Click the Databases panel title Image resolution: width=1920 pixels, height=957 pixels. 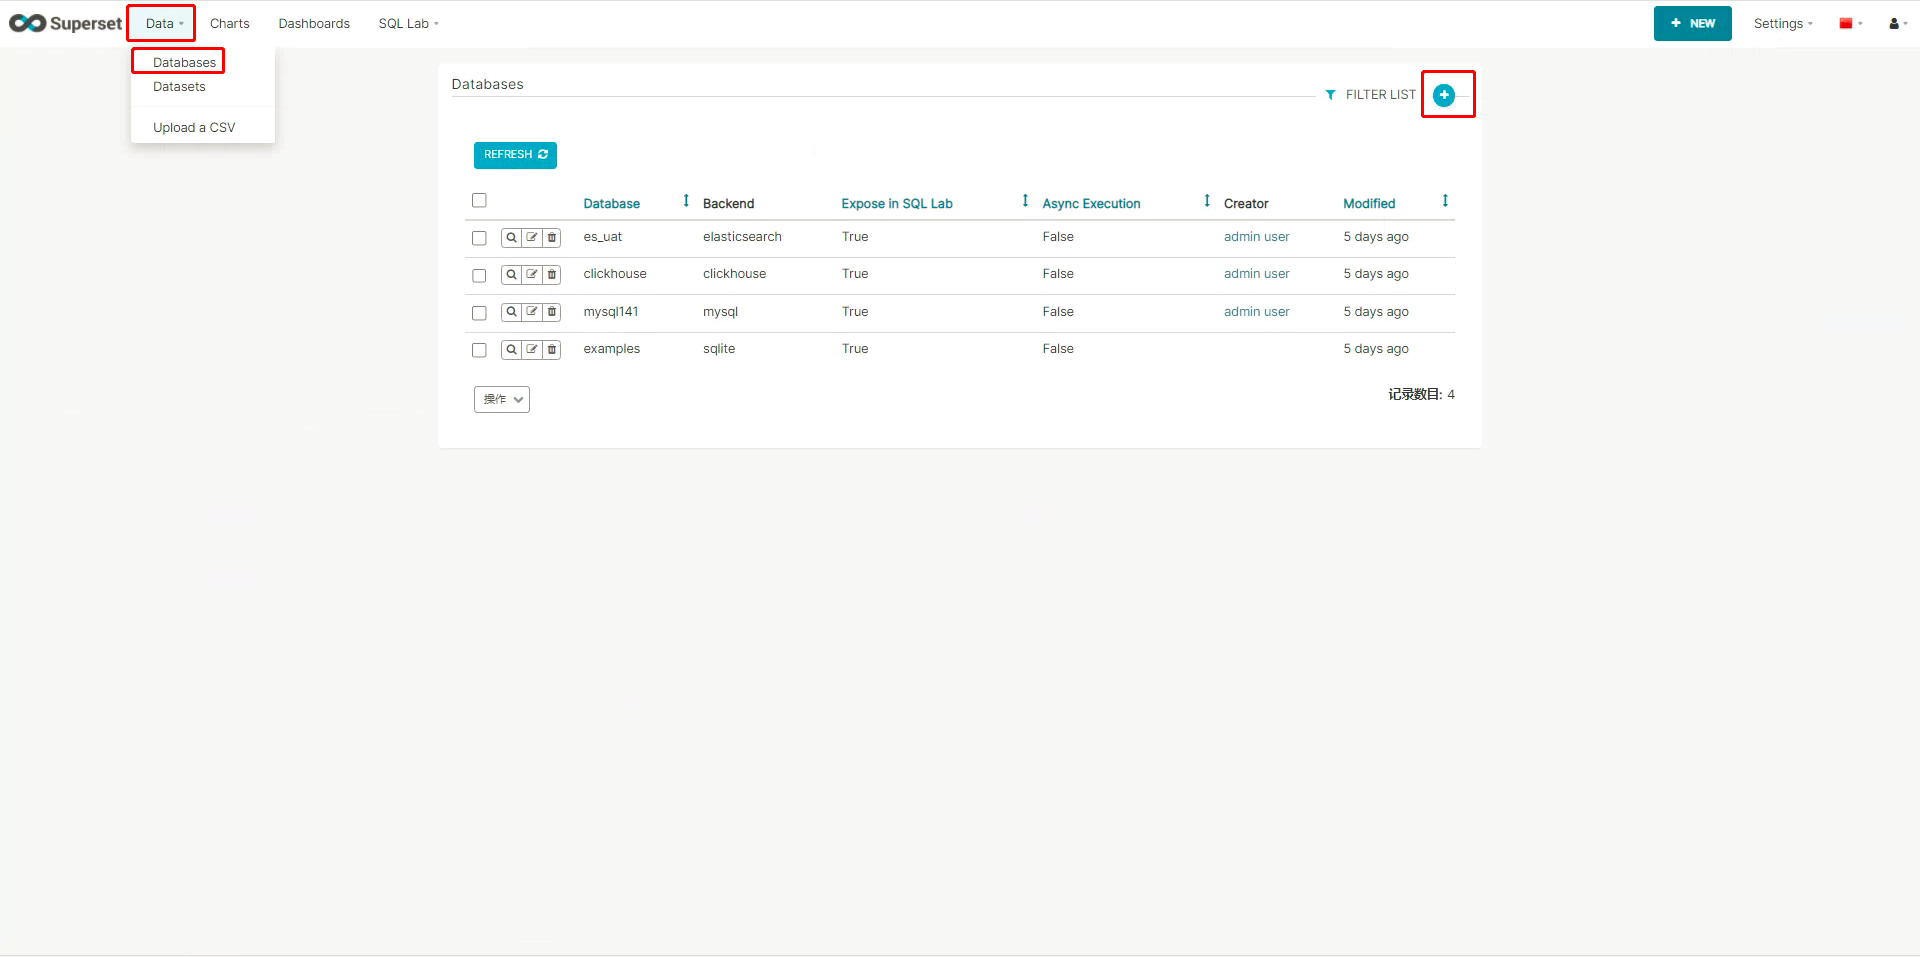[487, 84]
